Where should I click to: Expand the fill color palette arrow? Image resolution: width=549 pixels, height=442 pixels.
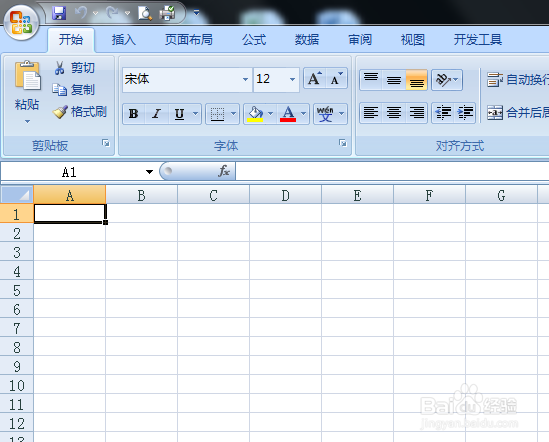[270, 113]
